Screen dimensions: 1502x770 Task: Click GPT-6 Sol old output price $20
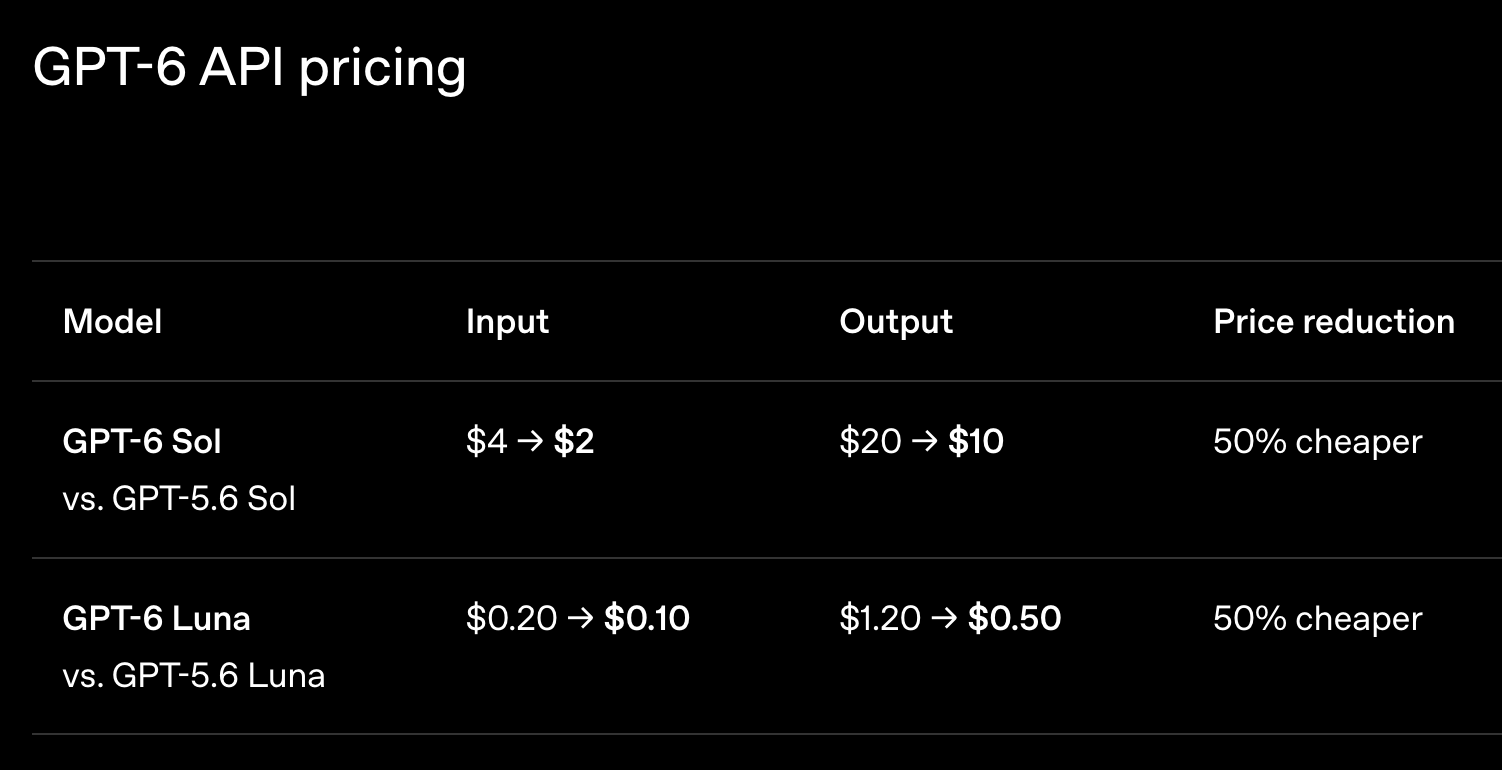coord(871,441)
